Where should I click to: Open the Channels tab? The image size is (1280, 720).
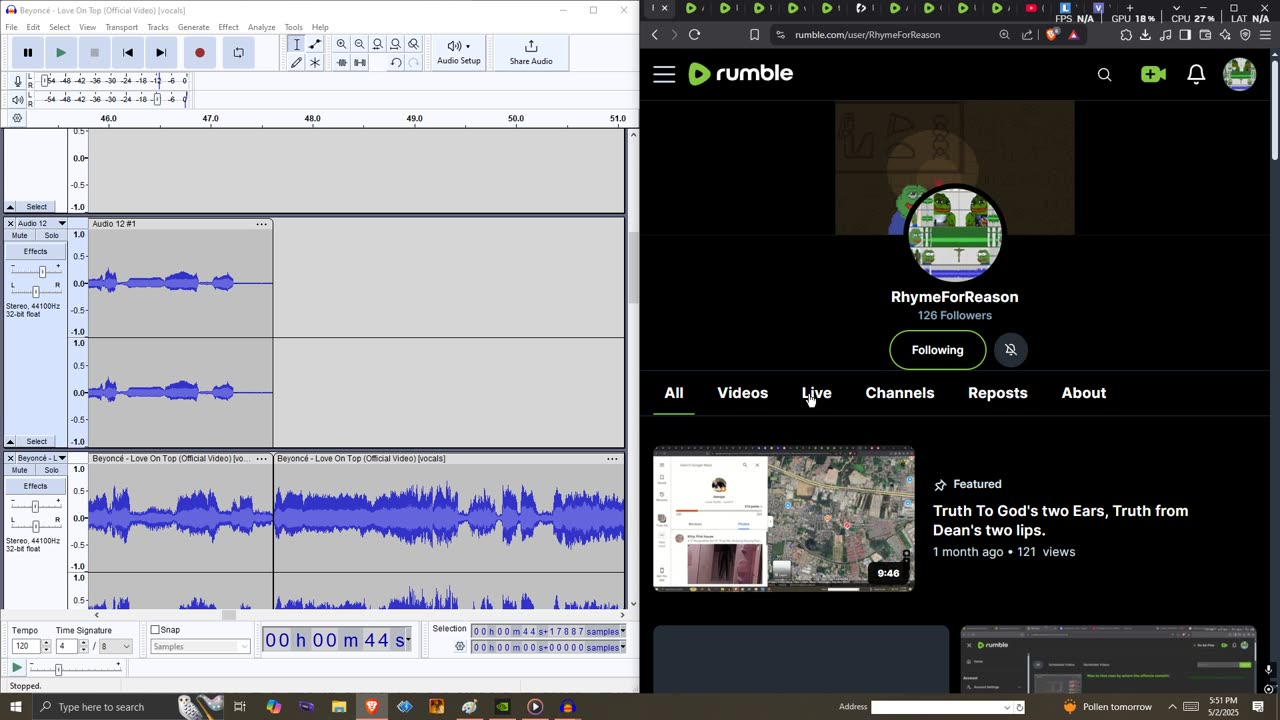pyautogui.click(x=899, y=393)
